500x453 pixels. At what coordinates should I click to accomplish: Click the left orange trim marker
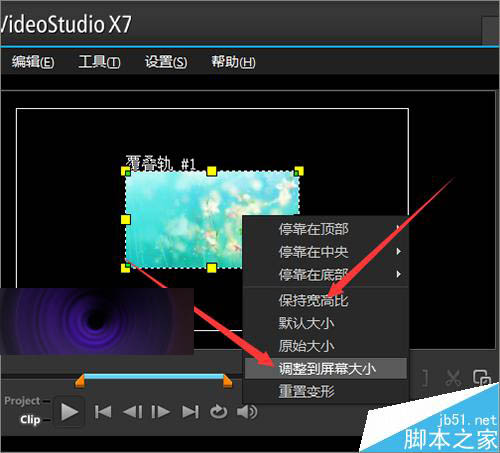coord(80,380)
